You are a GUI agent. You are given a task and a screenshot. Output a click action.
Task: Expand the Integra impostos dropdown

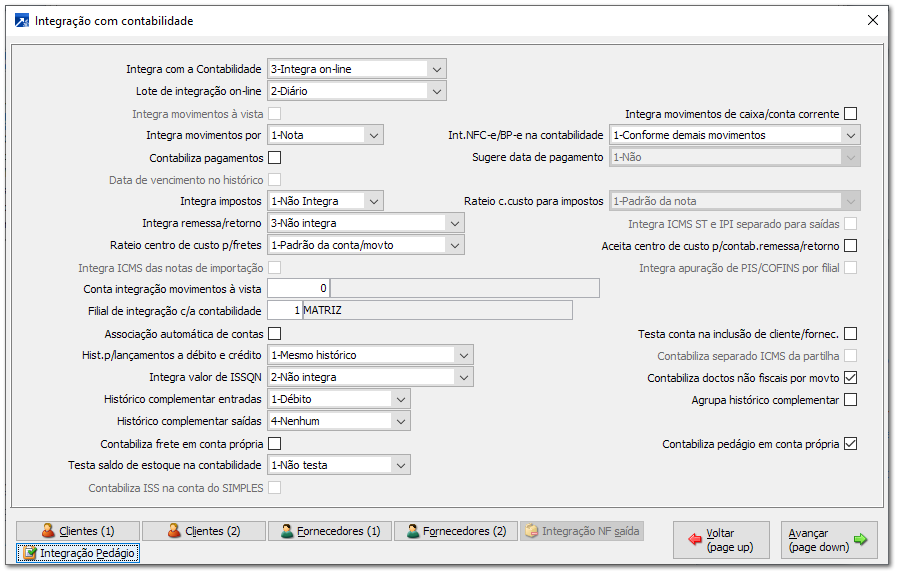point(374,201)
